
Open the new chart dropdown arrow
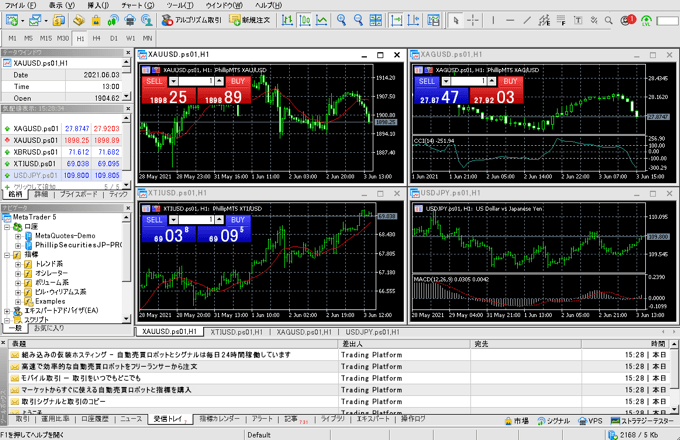click(23, 20)
